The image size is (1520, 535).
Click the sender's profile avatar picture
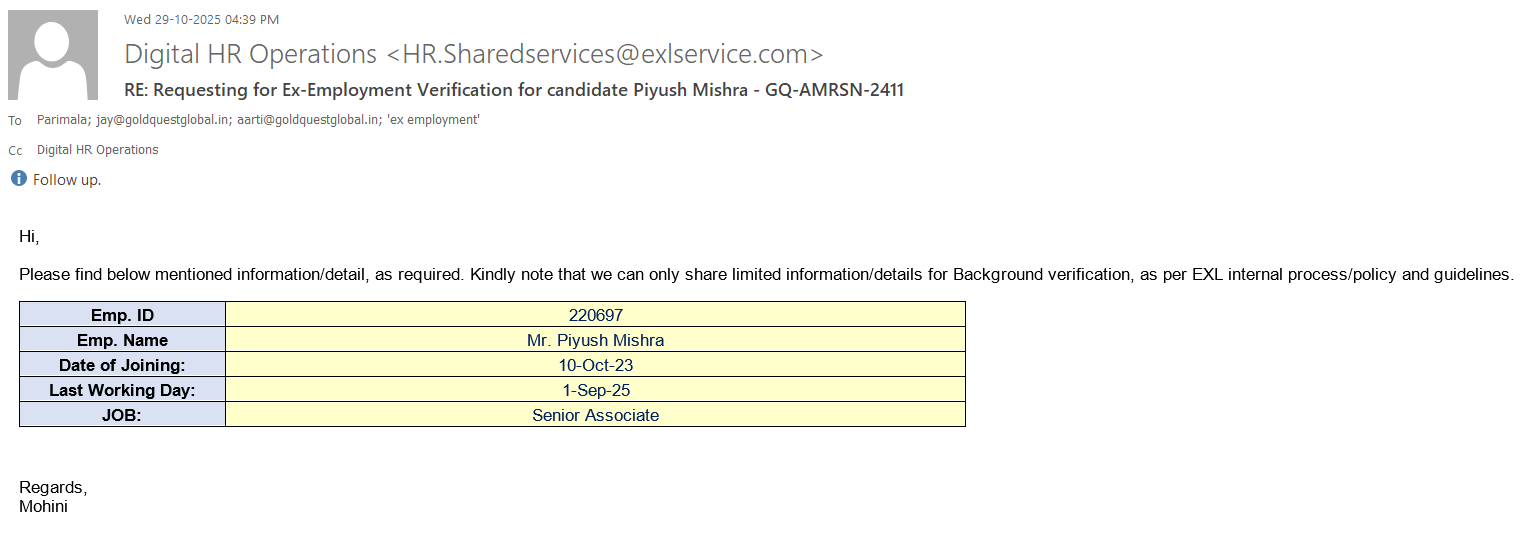coord(53,55)
